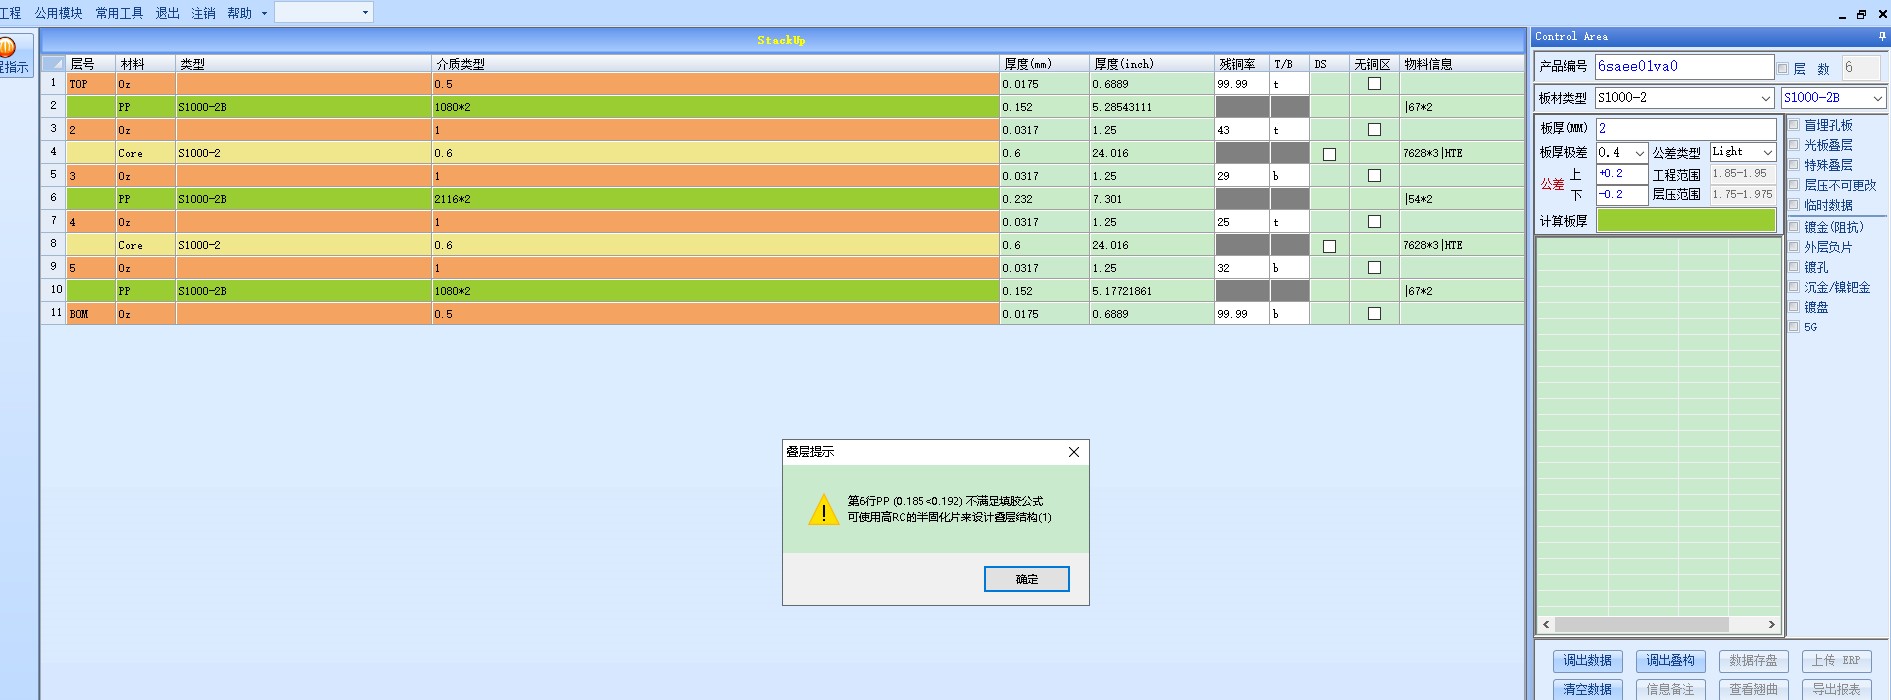
Task: Enable the 外层负片 checkbox
Action: pyautogui.click(x=1794, y=247)
